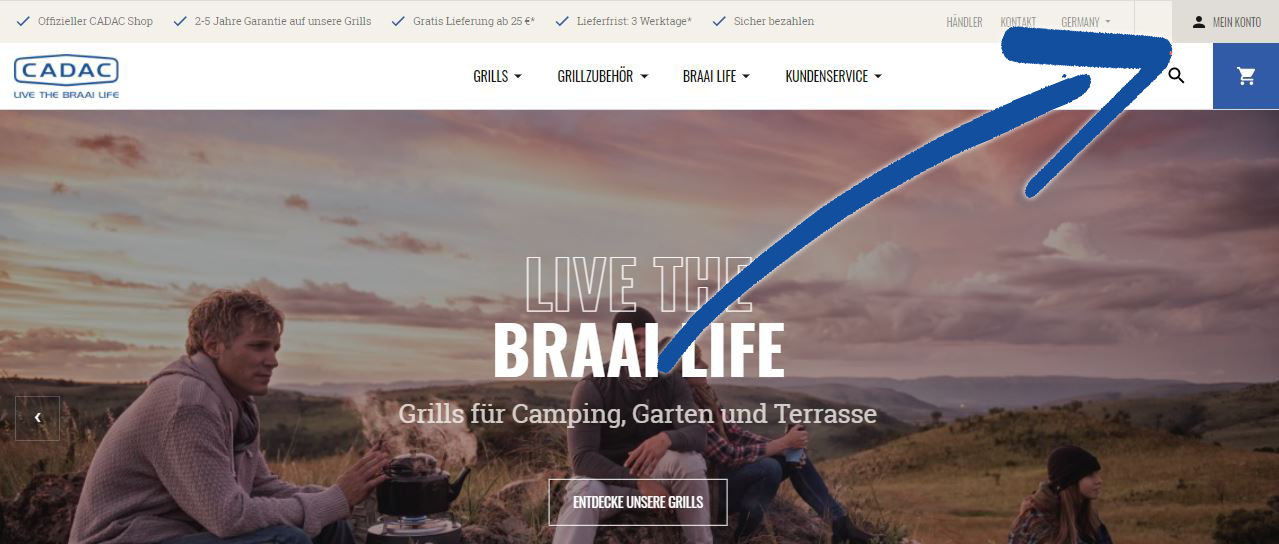
Task: Expand the Grillzubehör dropdown menu
Action: pos(603,76)
